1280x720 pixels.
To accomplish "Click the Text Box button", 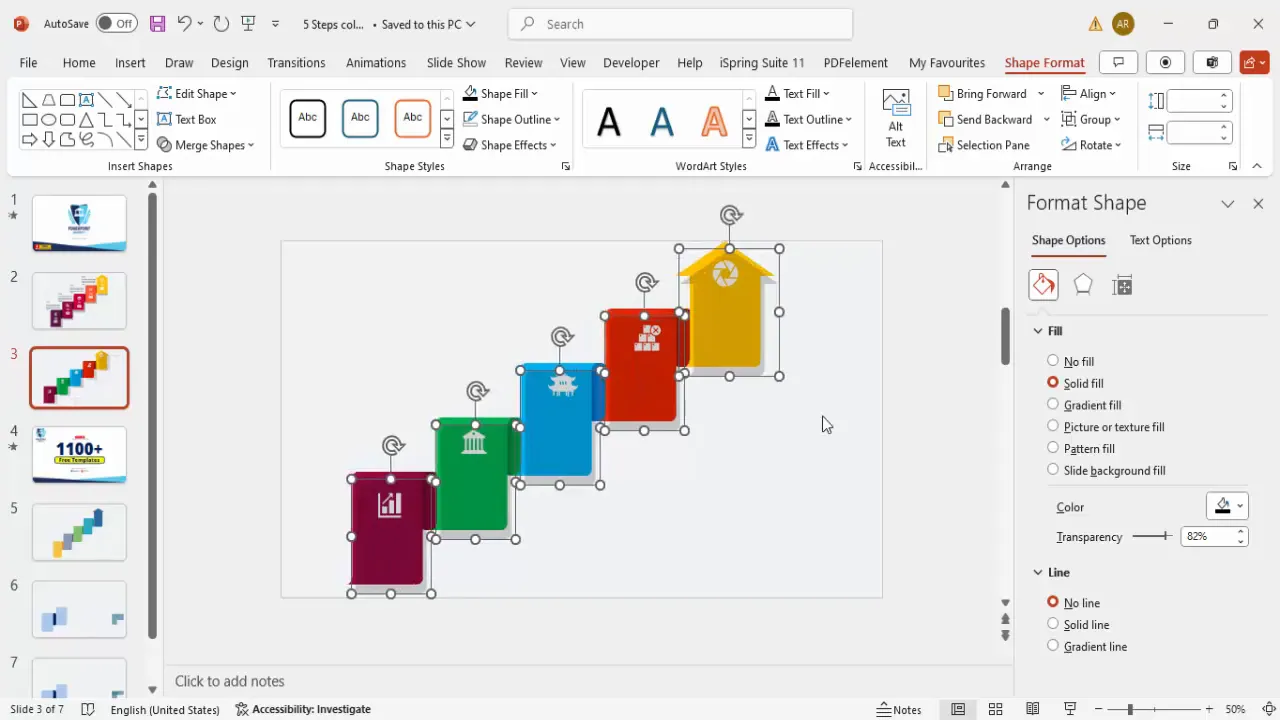I will (x=187, y=119).
